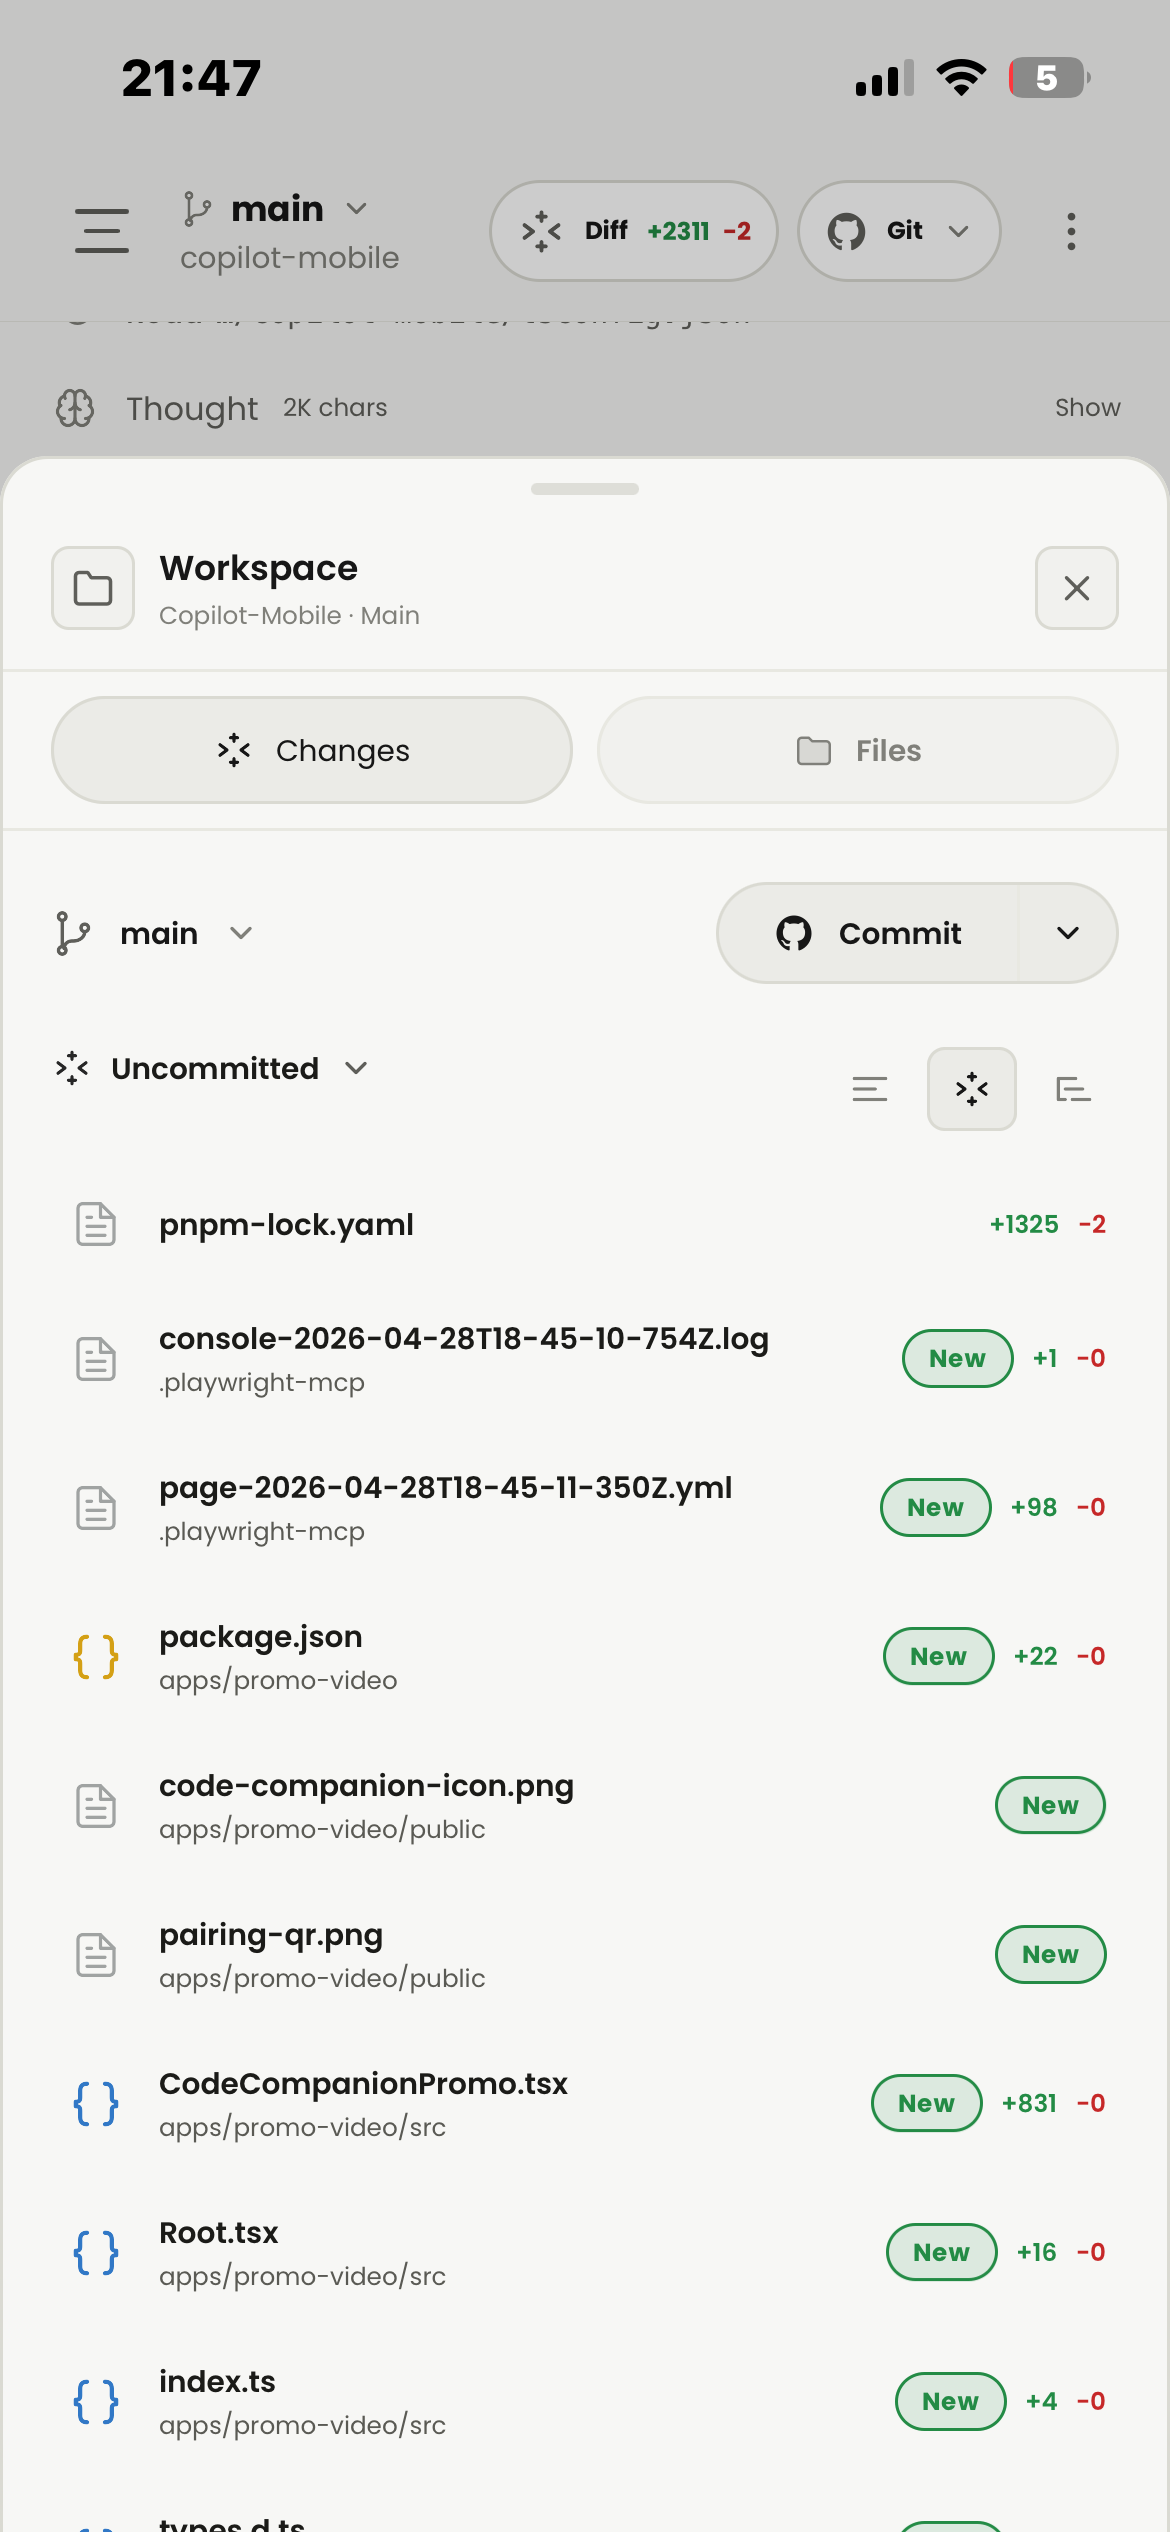This screenshot has height=2532, width=1170.
Task: Tap file icon for pairing-qr.png
Action: click(96, 1955)
